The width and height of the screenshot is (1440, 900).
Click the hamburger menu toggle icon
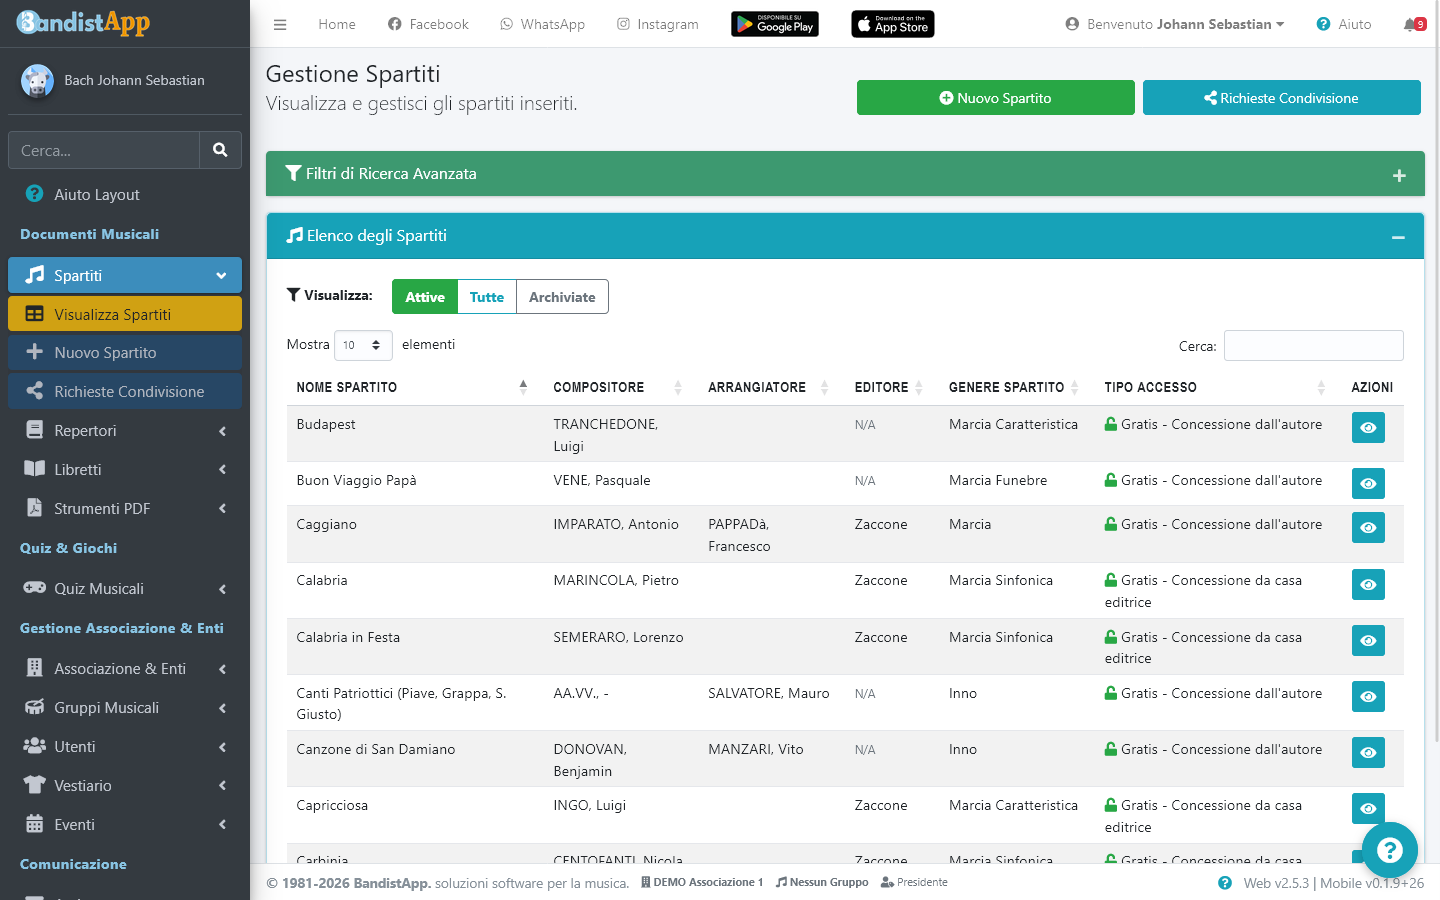pos(280,24)
